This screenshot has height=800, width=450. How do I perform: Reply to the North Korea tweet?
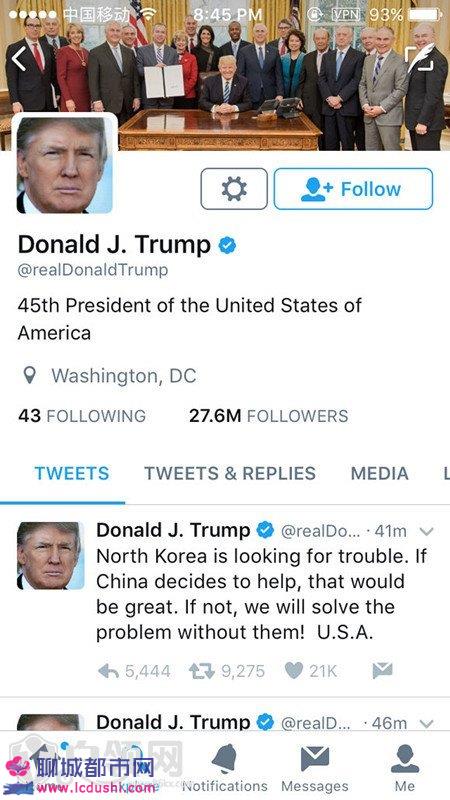(108, 670)
